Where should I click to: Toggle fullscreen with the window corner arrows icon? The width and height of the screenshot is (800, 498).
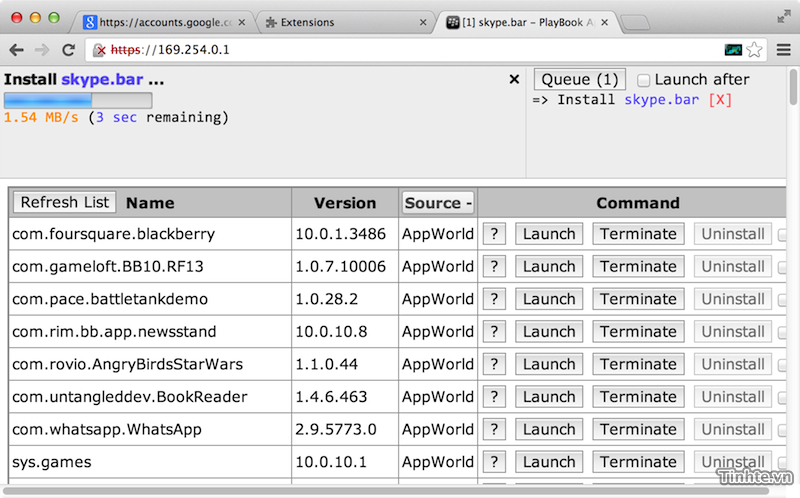[783, 17]
